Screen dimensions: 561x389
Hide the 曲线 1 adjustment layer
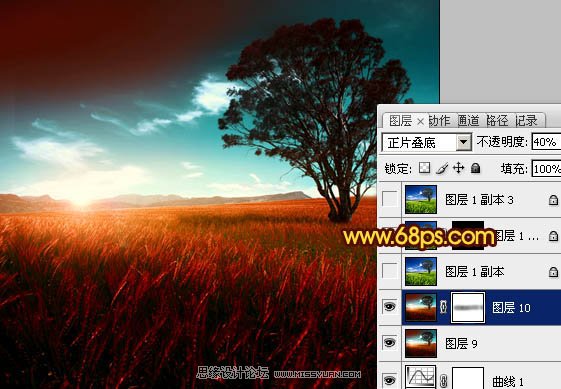click(x=390, y=380)
